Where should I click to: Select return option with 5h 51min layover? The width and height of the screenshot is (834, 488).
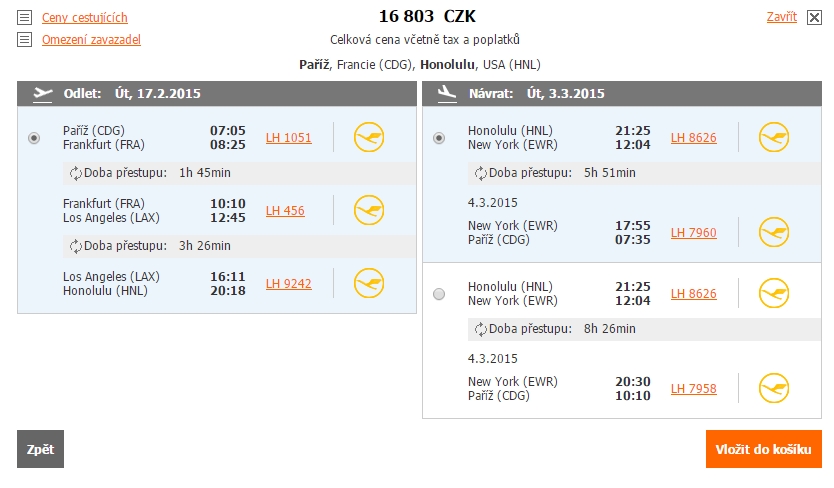[439, 138]
